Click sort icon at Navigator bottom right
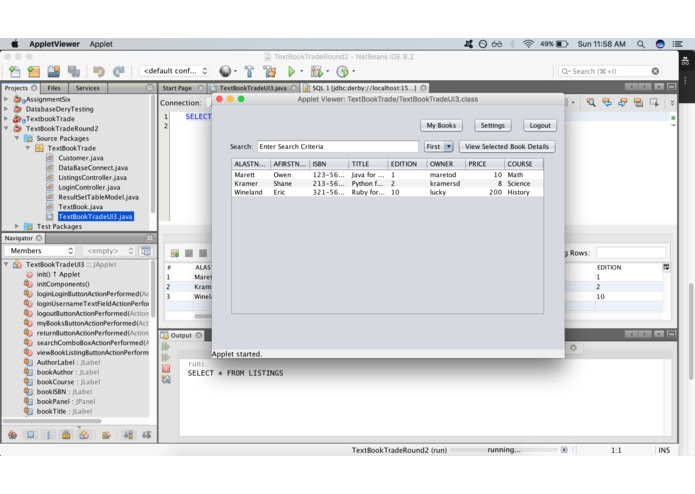695x494 pixels. pyautogui.click(x=146, y=435)
